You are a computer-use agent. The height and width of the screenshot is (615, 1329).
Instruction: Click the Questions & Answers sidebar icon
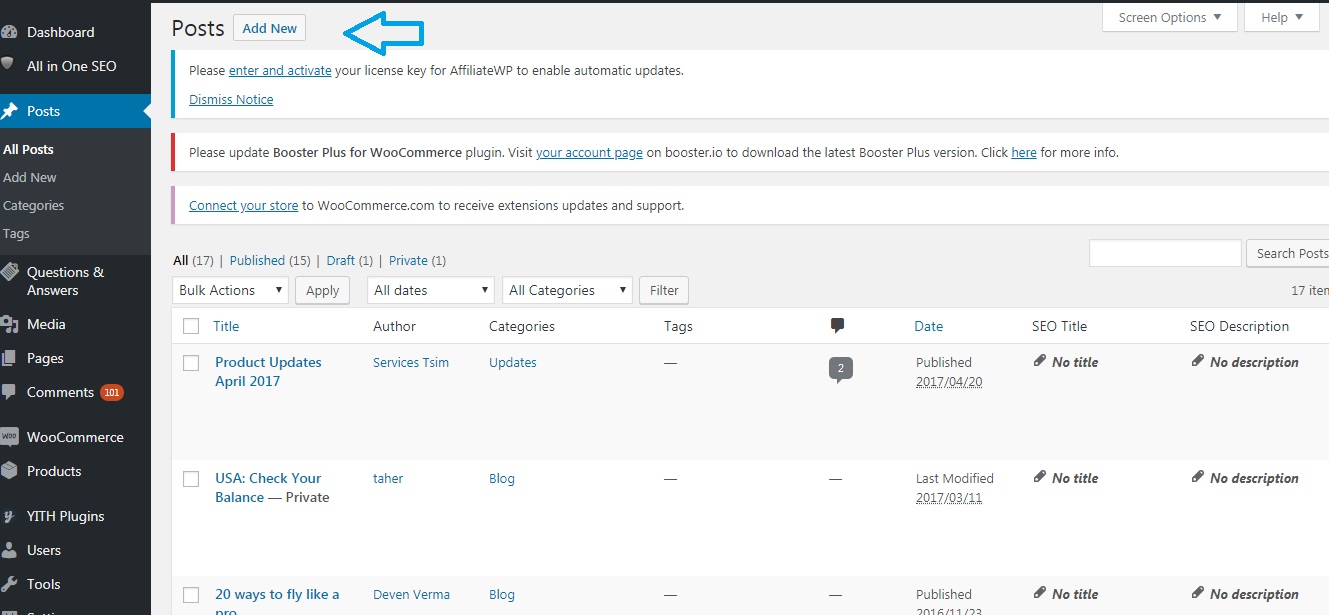point(9,272)
